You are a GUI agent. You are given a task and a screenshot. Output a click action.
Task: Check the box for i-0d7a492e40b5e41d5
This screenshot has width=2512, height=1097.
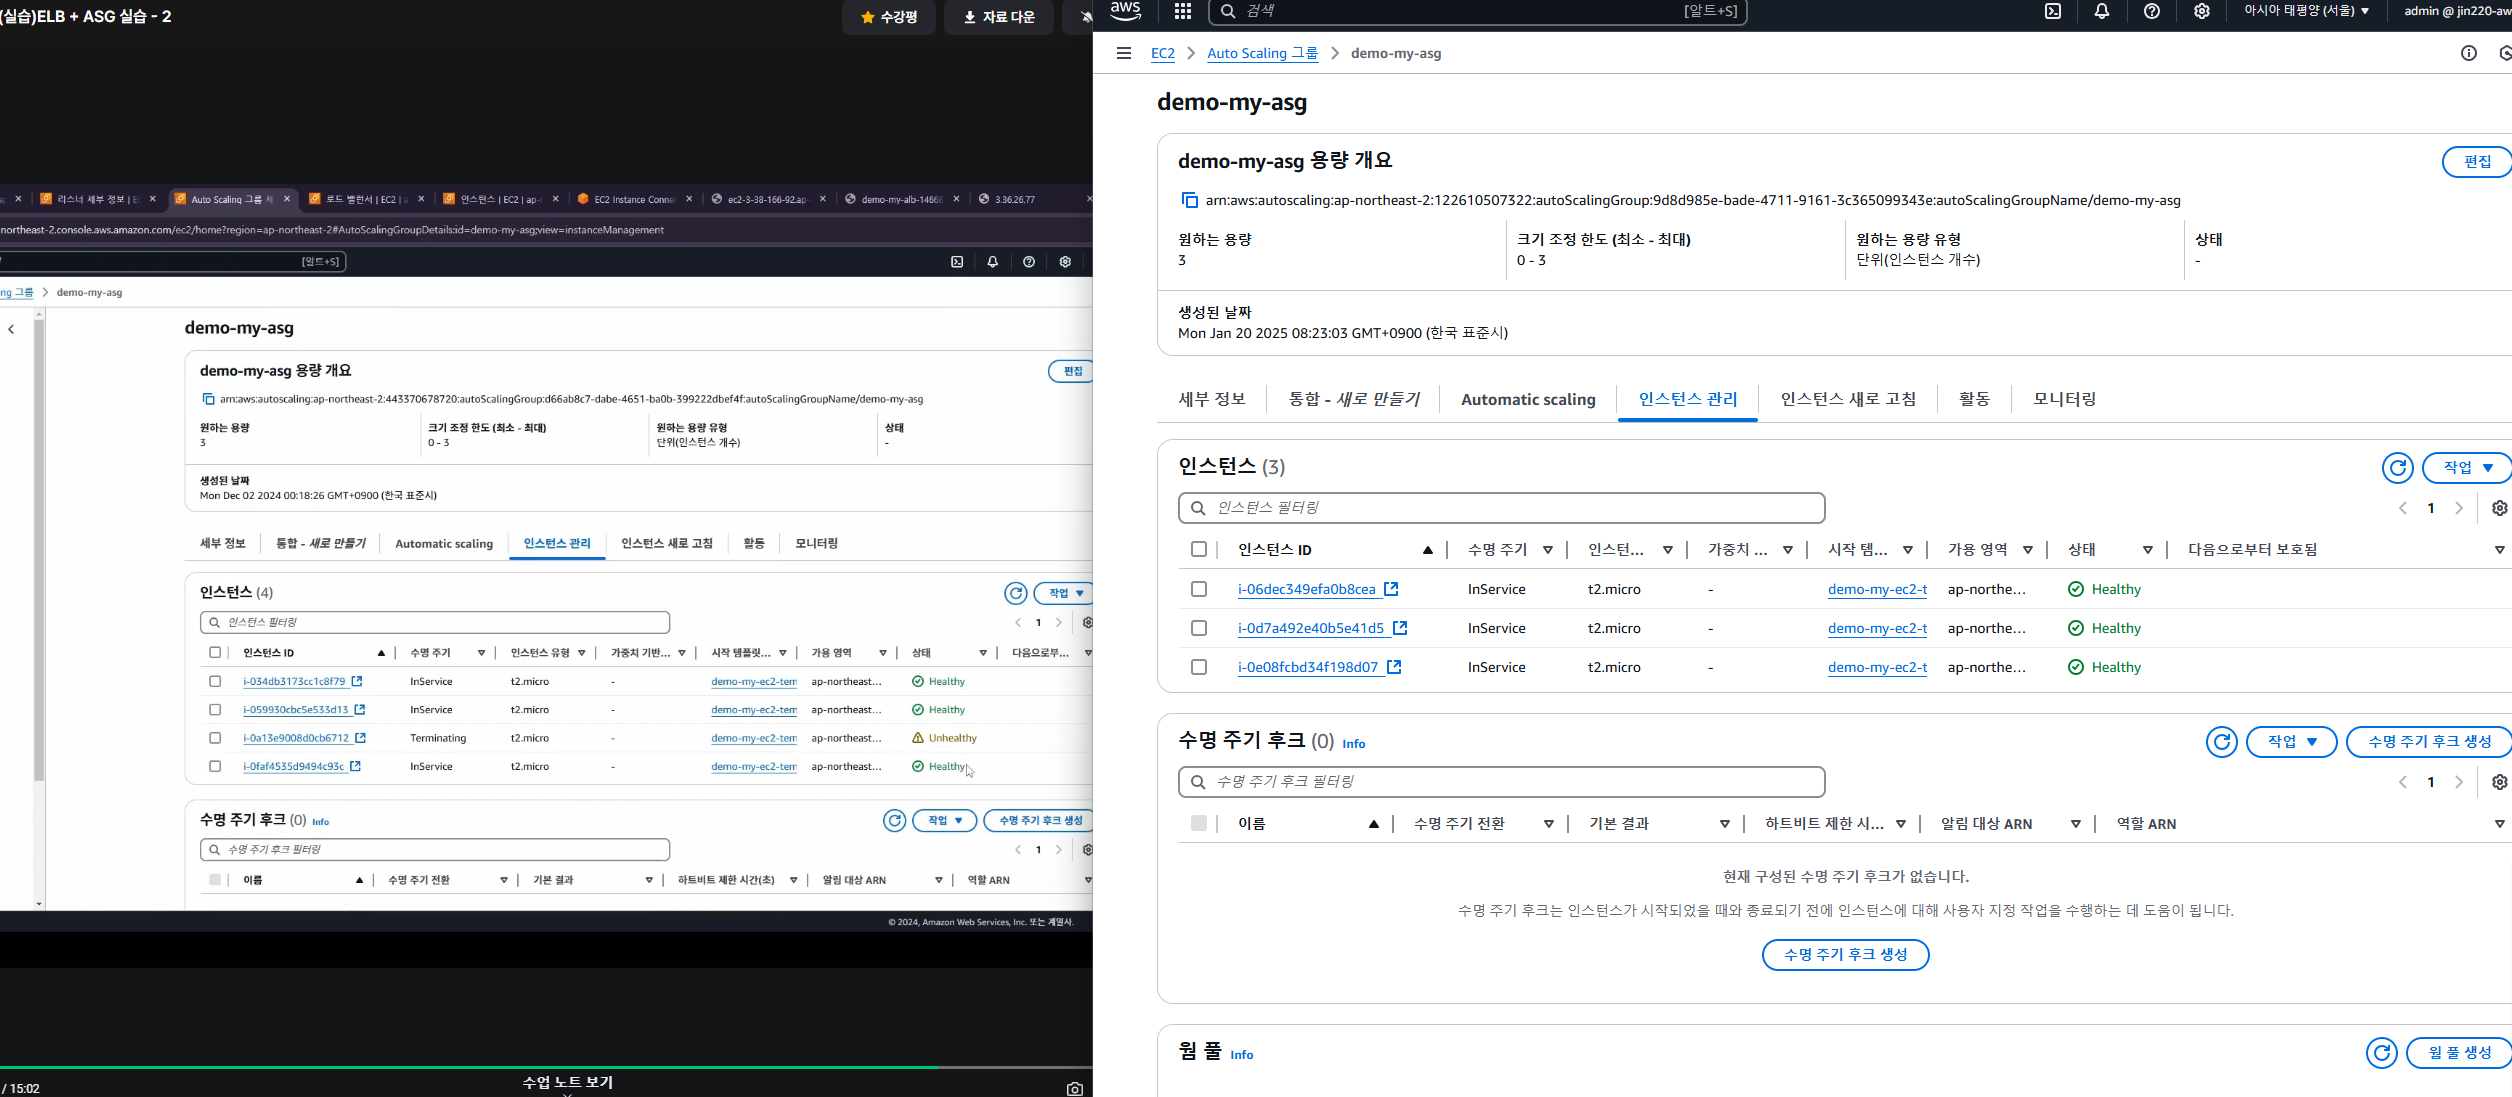click(1199, 628)
